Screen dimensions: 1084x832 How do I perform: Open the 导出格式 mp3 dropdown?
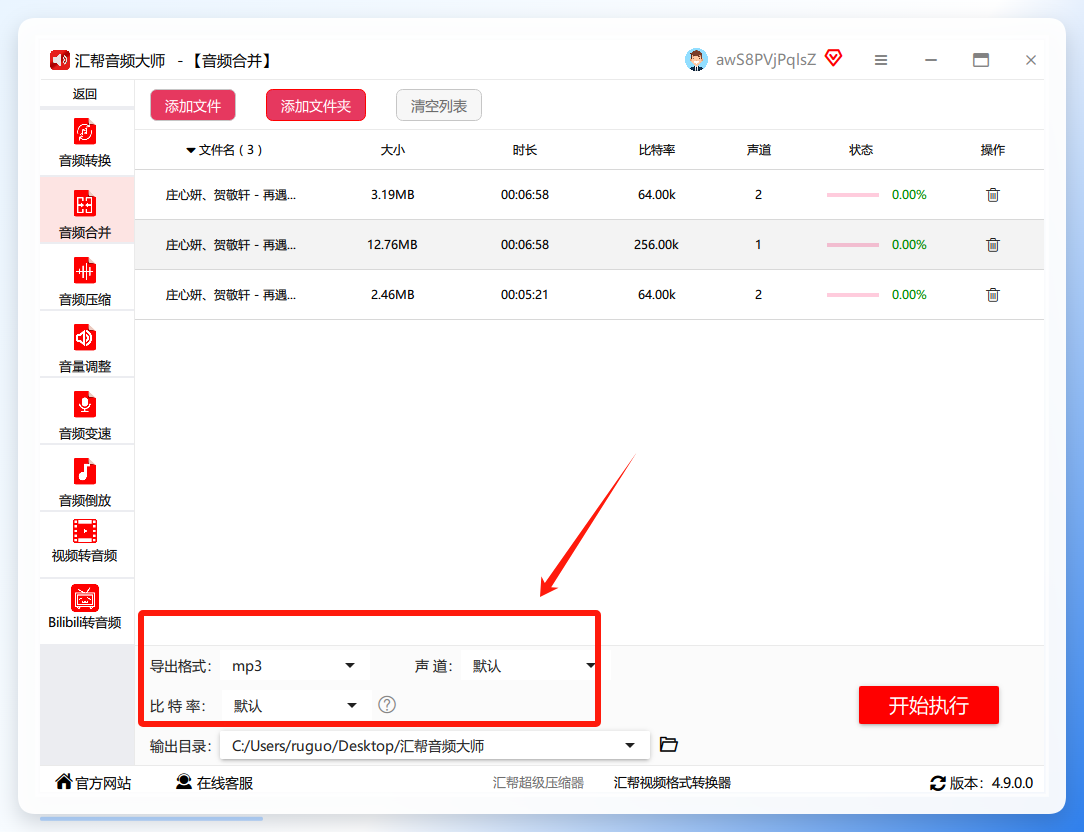[x=295, y=666]
